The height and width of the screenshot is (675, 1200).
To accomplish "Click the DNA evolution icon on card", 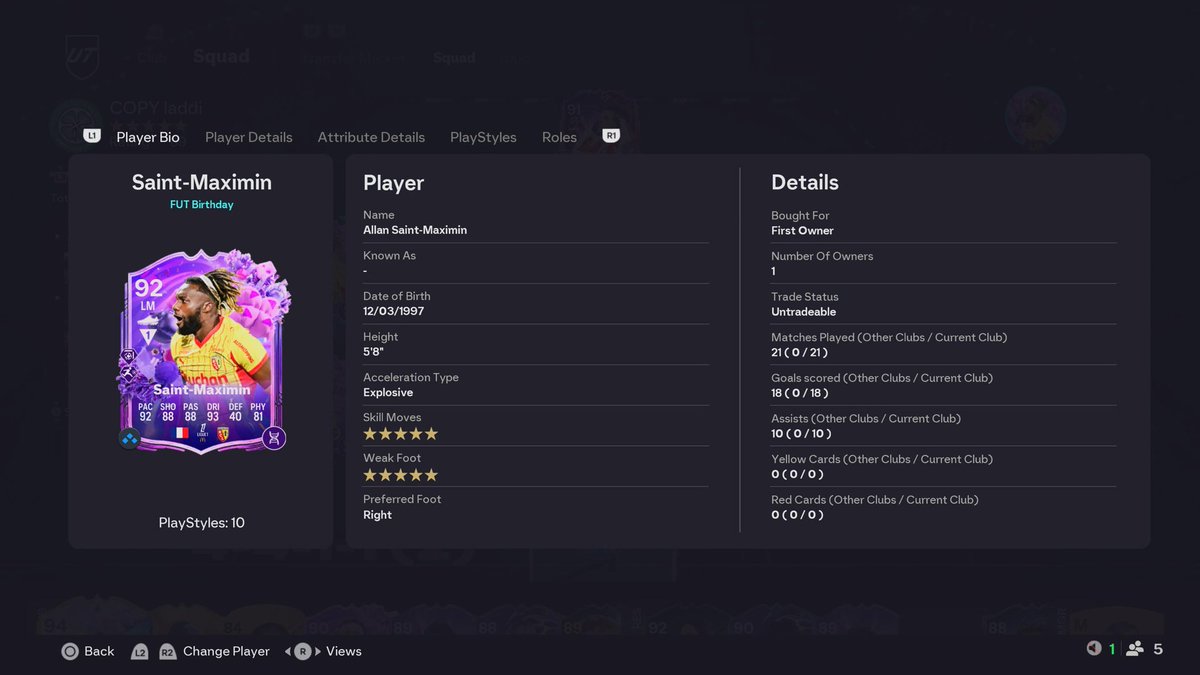I will pyautogui.click(x=274, y=437).
